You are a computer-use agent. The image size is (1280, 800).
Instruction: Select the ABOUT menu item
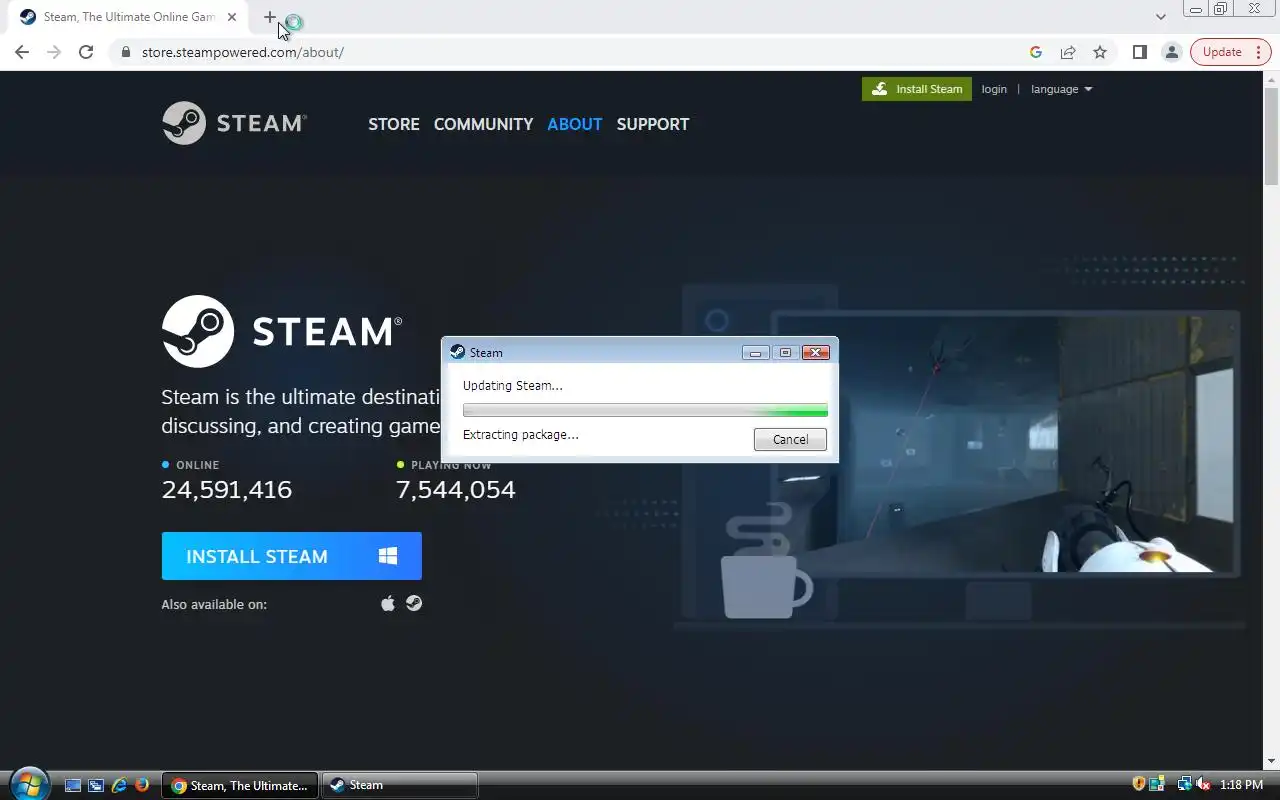coord(575,124)
